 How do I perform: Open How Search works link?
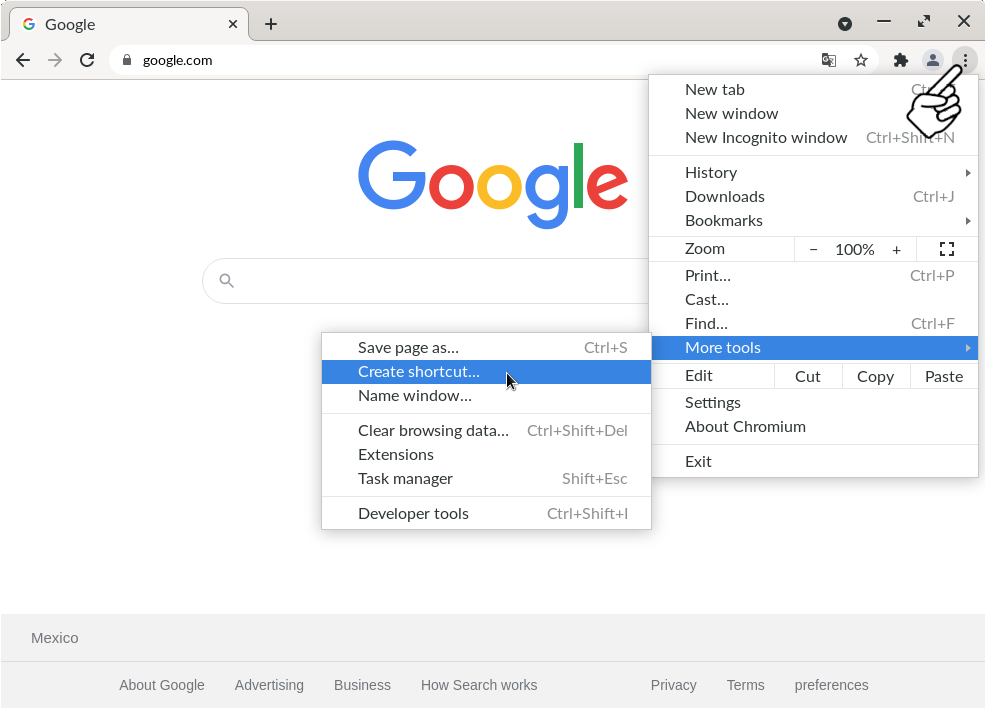[479, 685]
